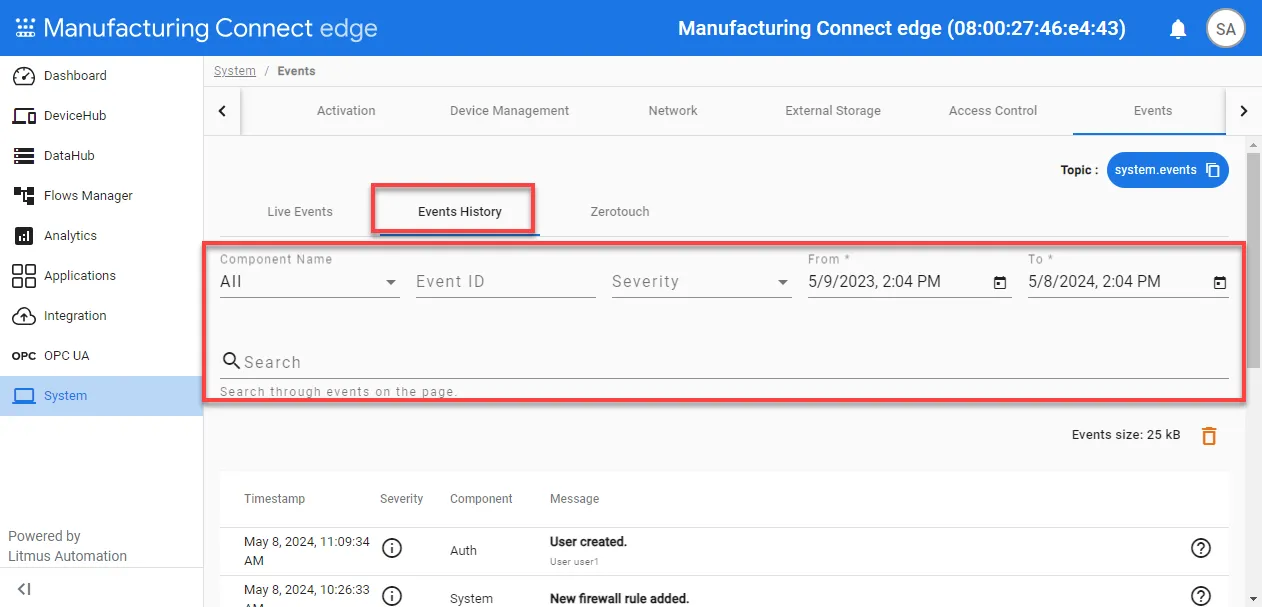Expand the Component Name dropdown

309,282
